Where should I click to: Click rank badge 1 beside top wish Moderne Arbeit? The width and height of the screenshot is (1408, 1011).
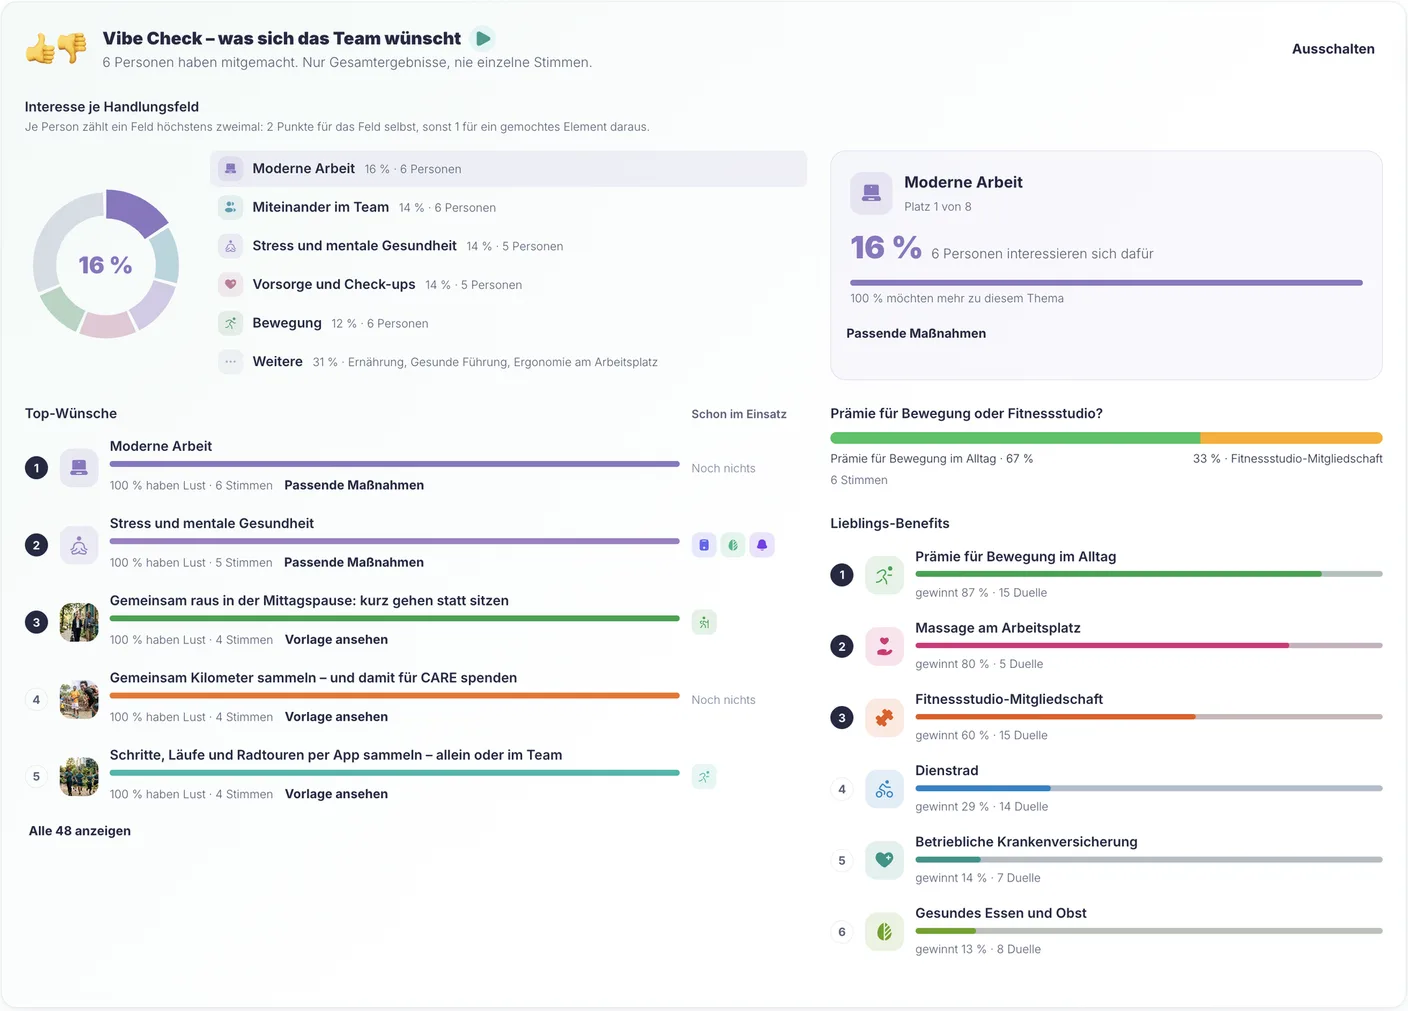click(x=36, y=467)
